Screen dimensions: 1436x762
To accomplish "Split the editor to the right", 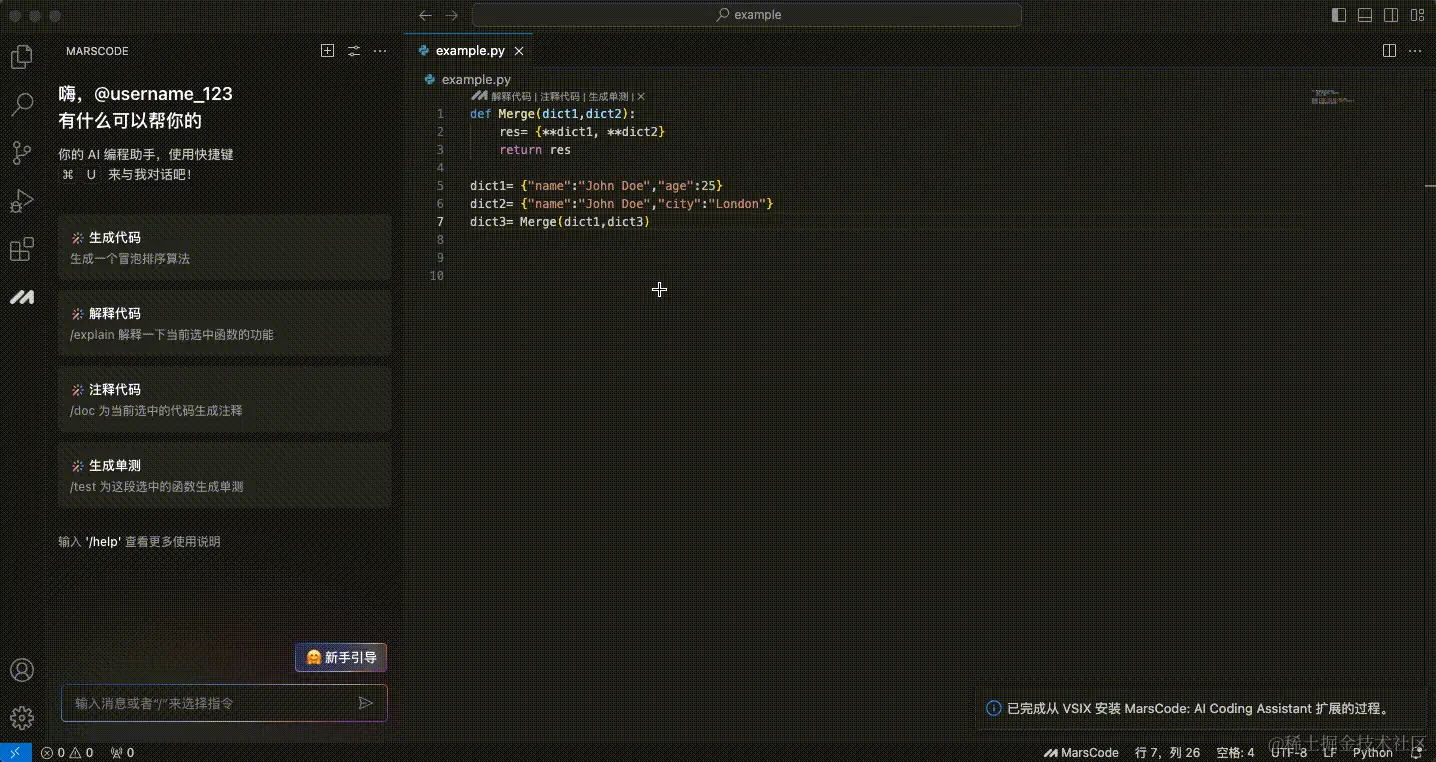I will click(1389, 50).
